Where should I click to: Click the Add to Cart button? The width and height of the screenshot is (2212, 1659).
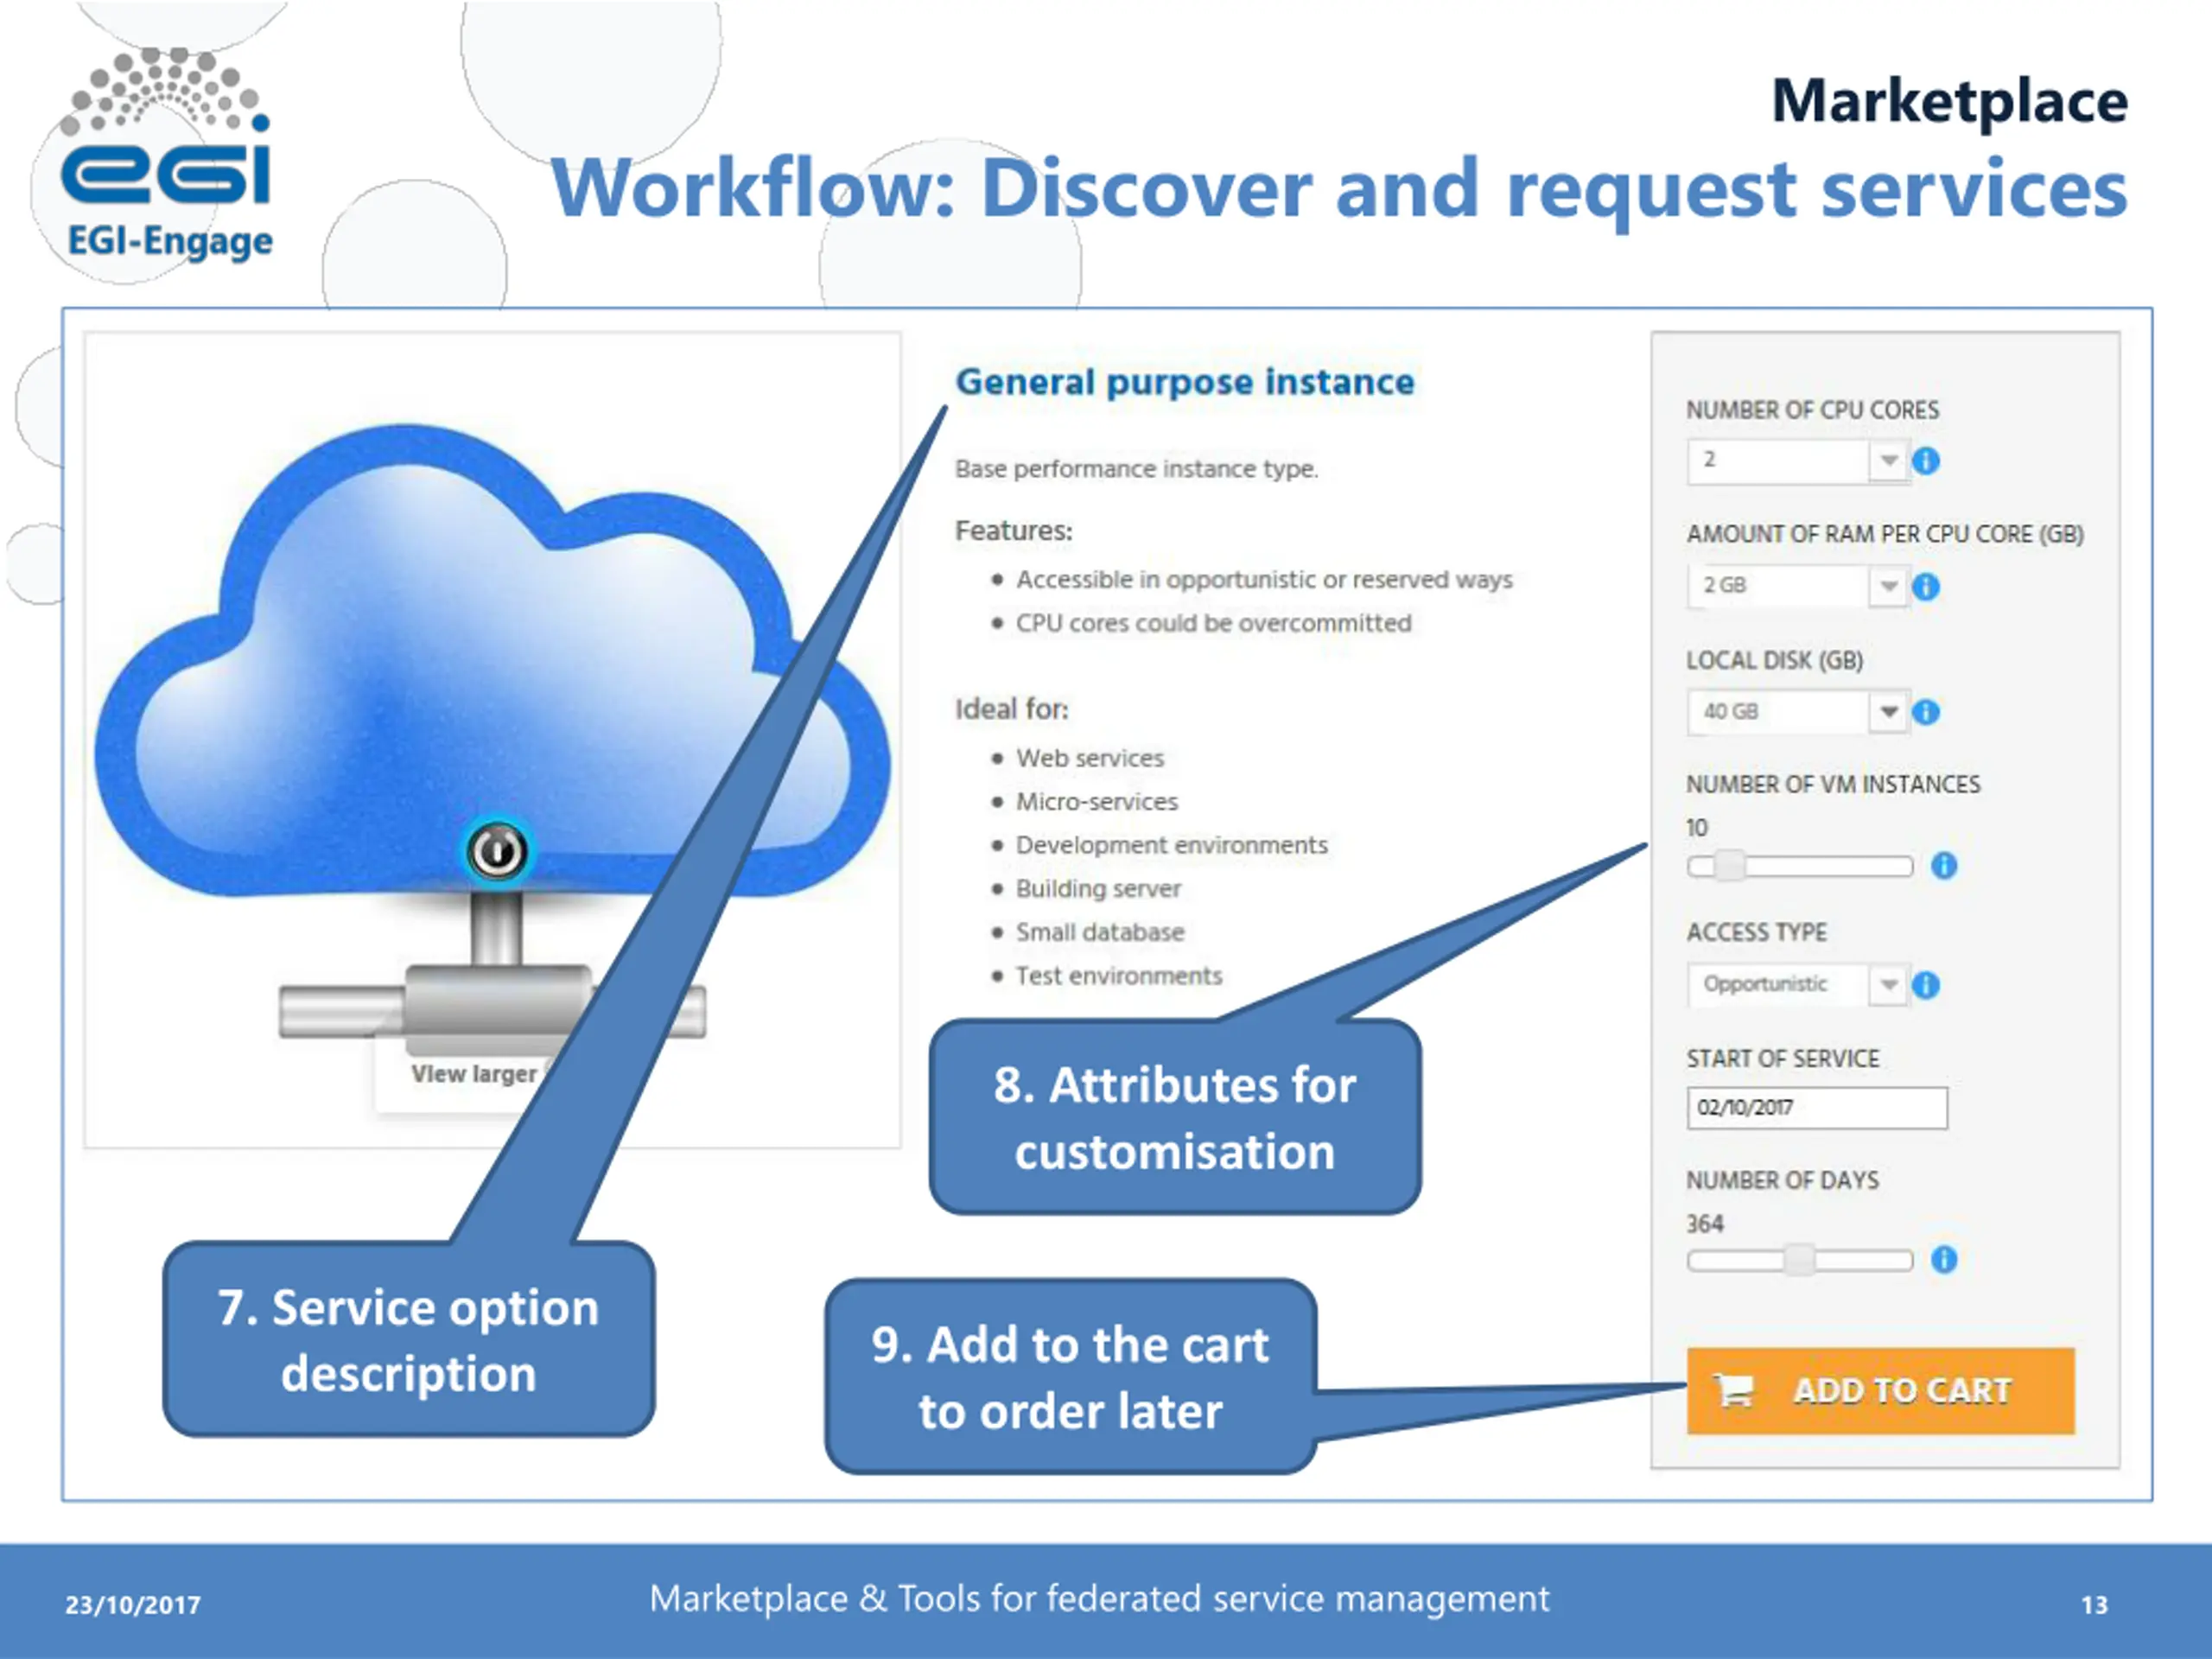click(x=1880, y=1391)
